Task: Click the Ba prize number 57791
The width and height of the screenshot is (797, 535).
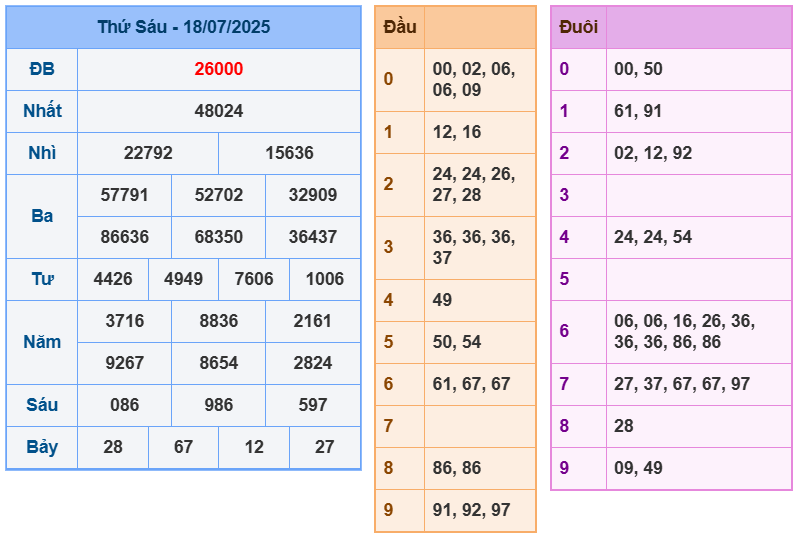Action: click(x=124, y=195)
